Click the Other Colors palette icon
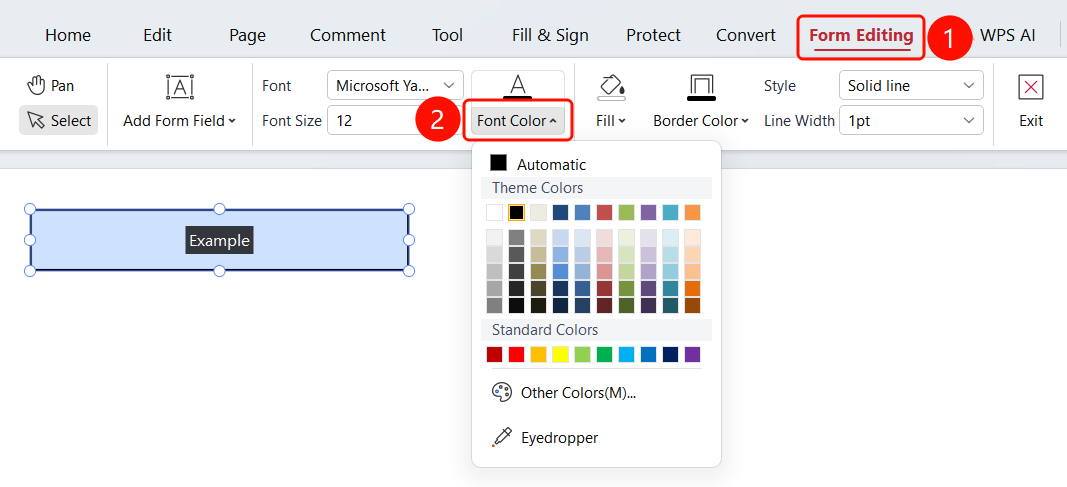The image size is (1067, 487). pyautogui.click(x=502, y=392)
